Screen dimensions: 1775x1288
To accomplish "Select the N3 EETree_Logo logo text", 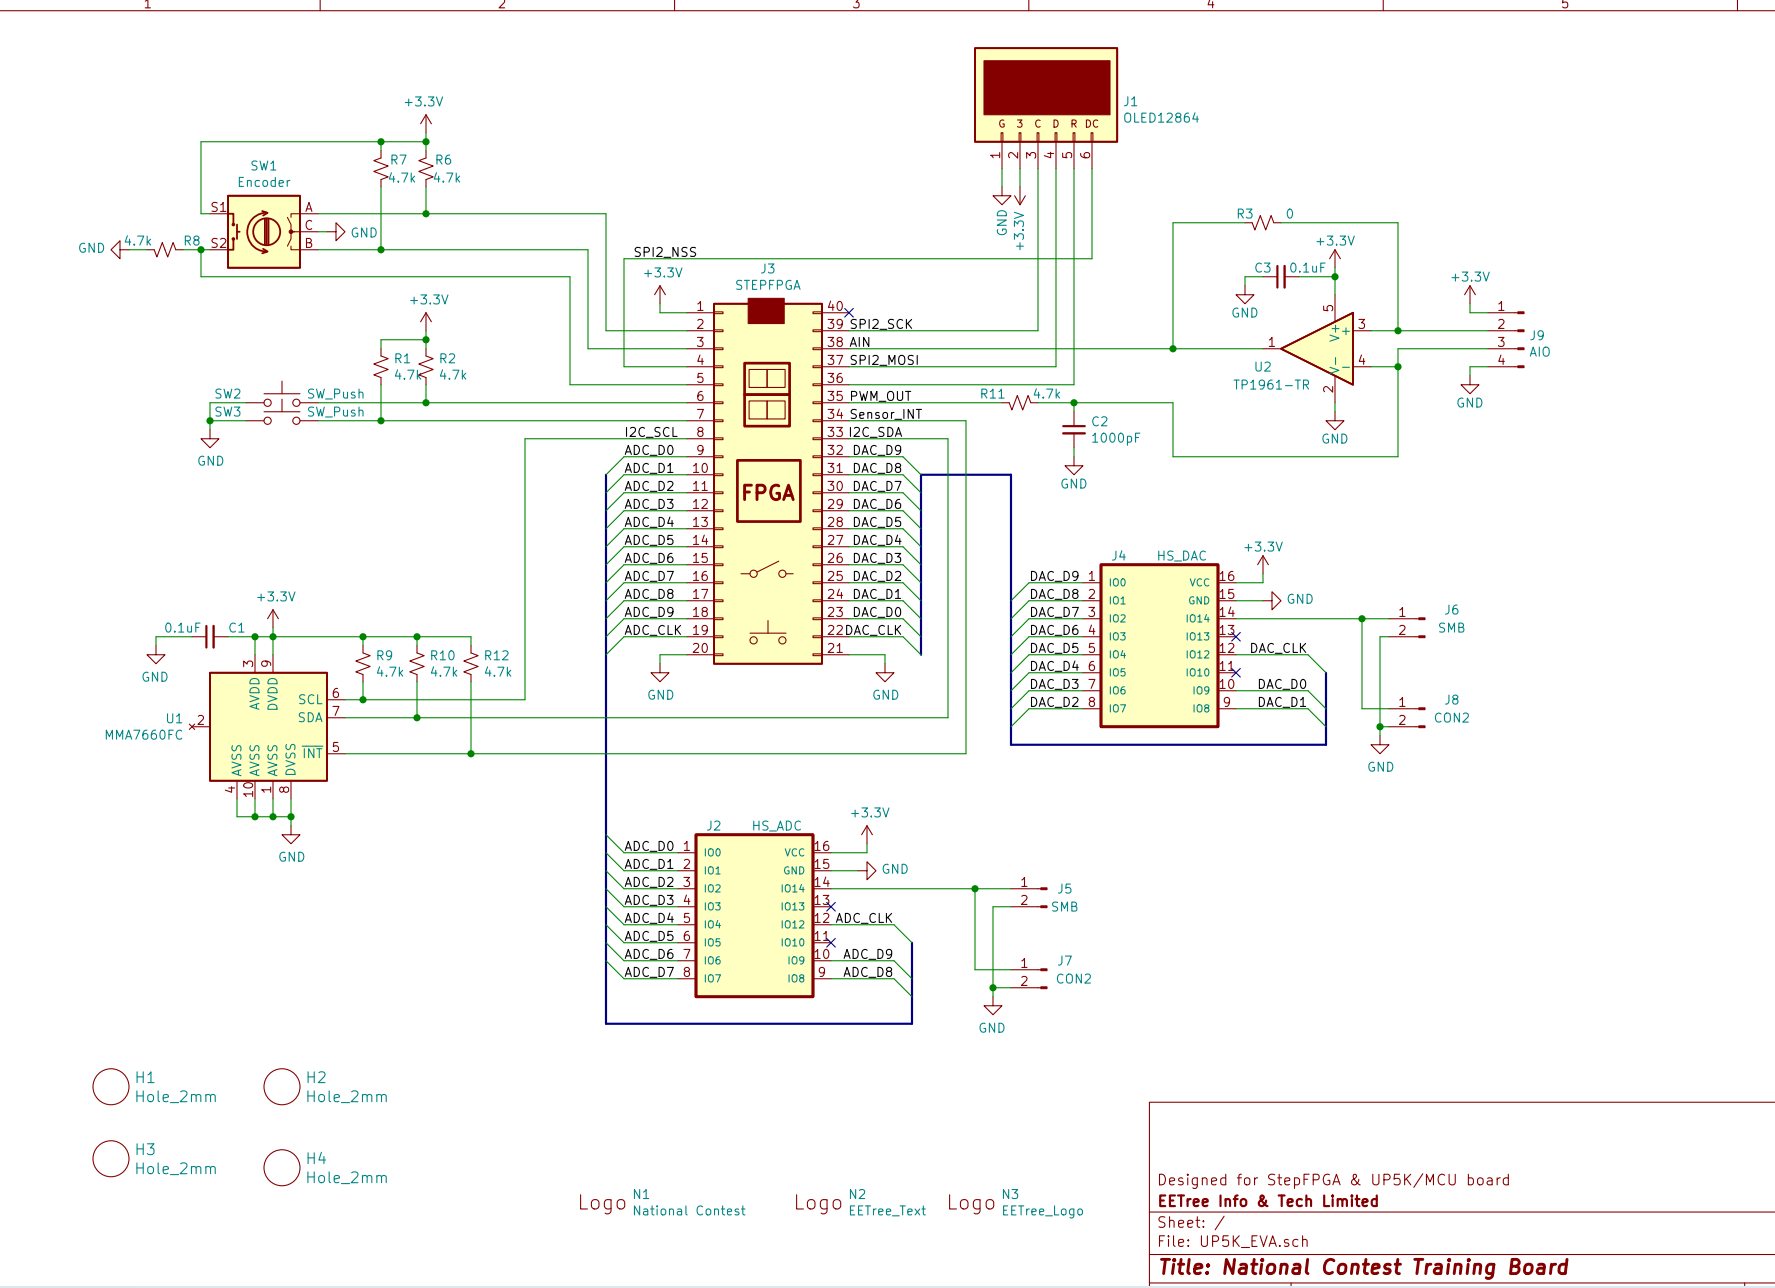I will click(1042, 1211).
